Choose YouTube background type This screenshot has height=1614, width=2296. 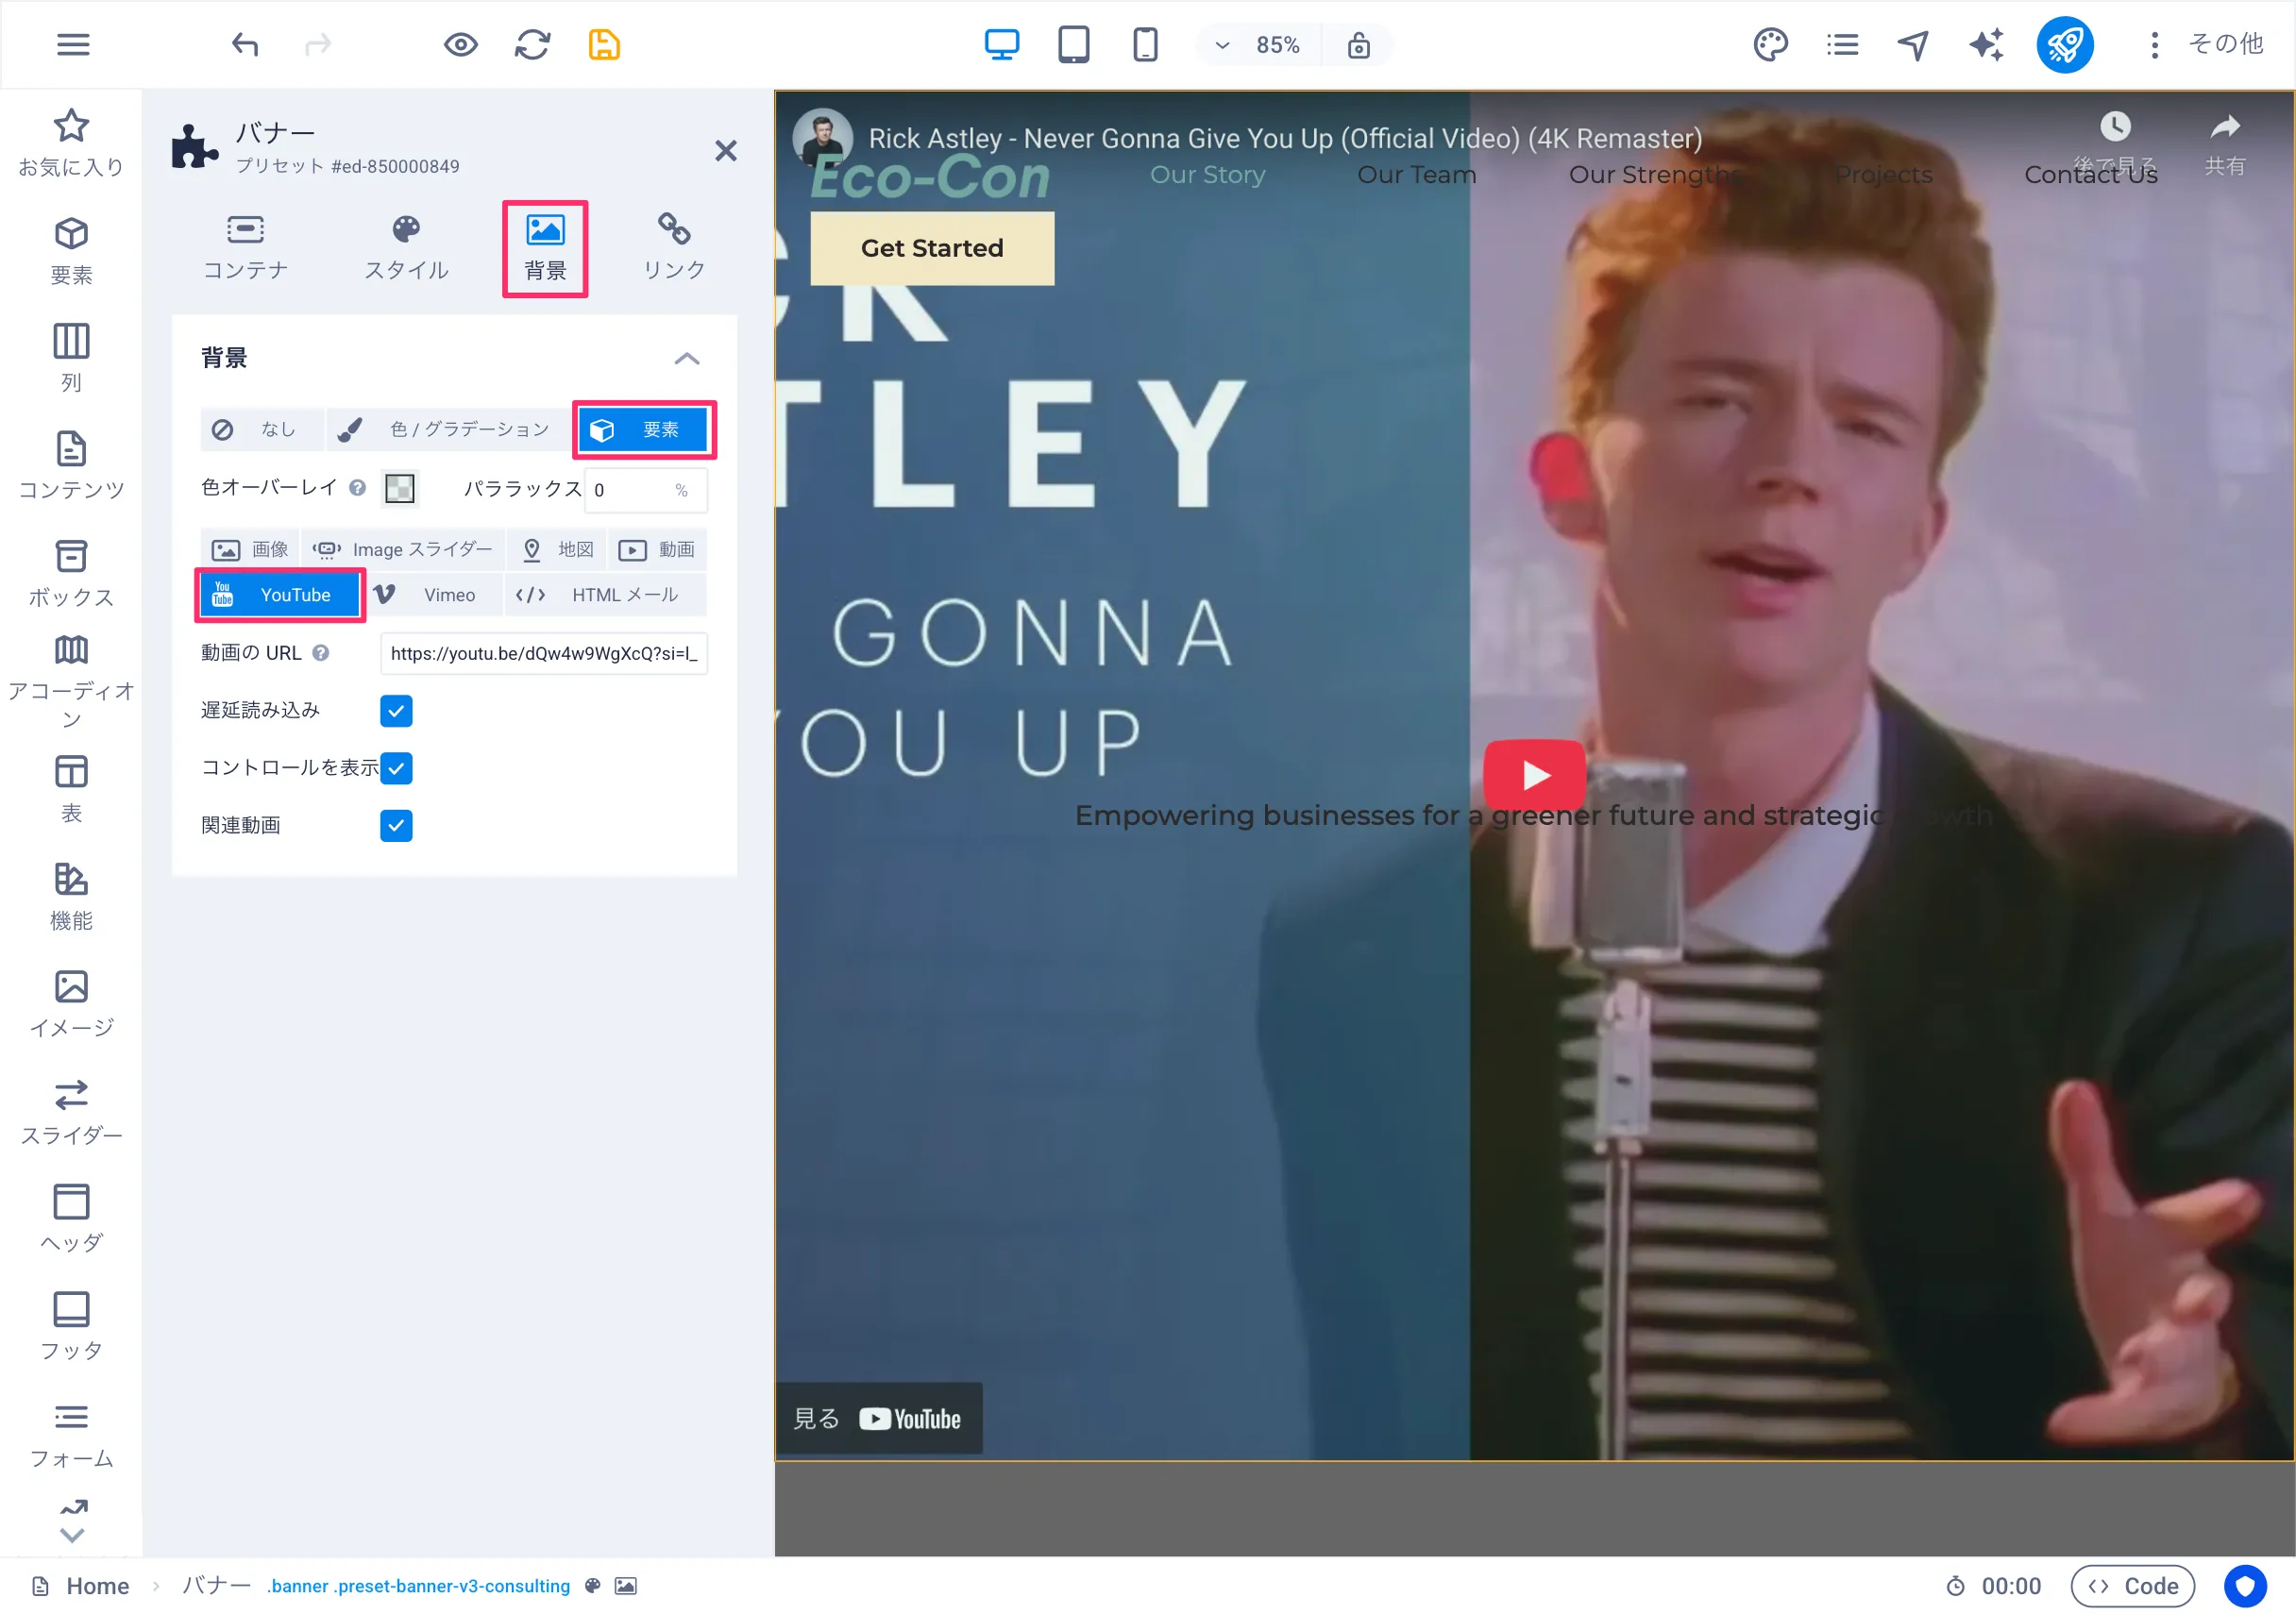(280, 595)
